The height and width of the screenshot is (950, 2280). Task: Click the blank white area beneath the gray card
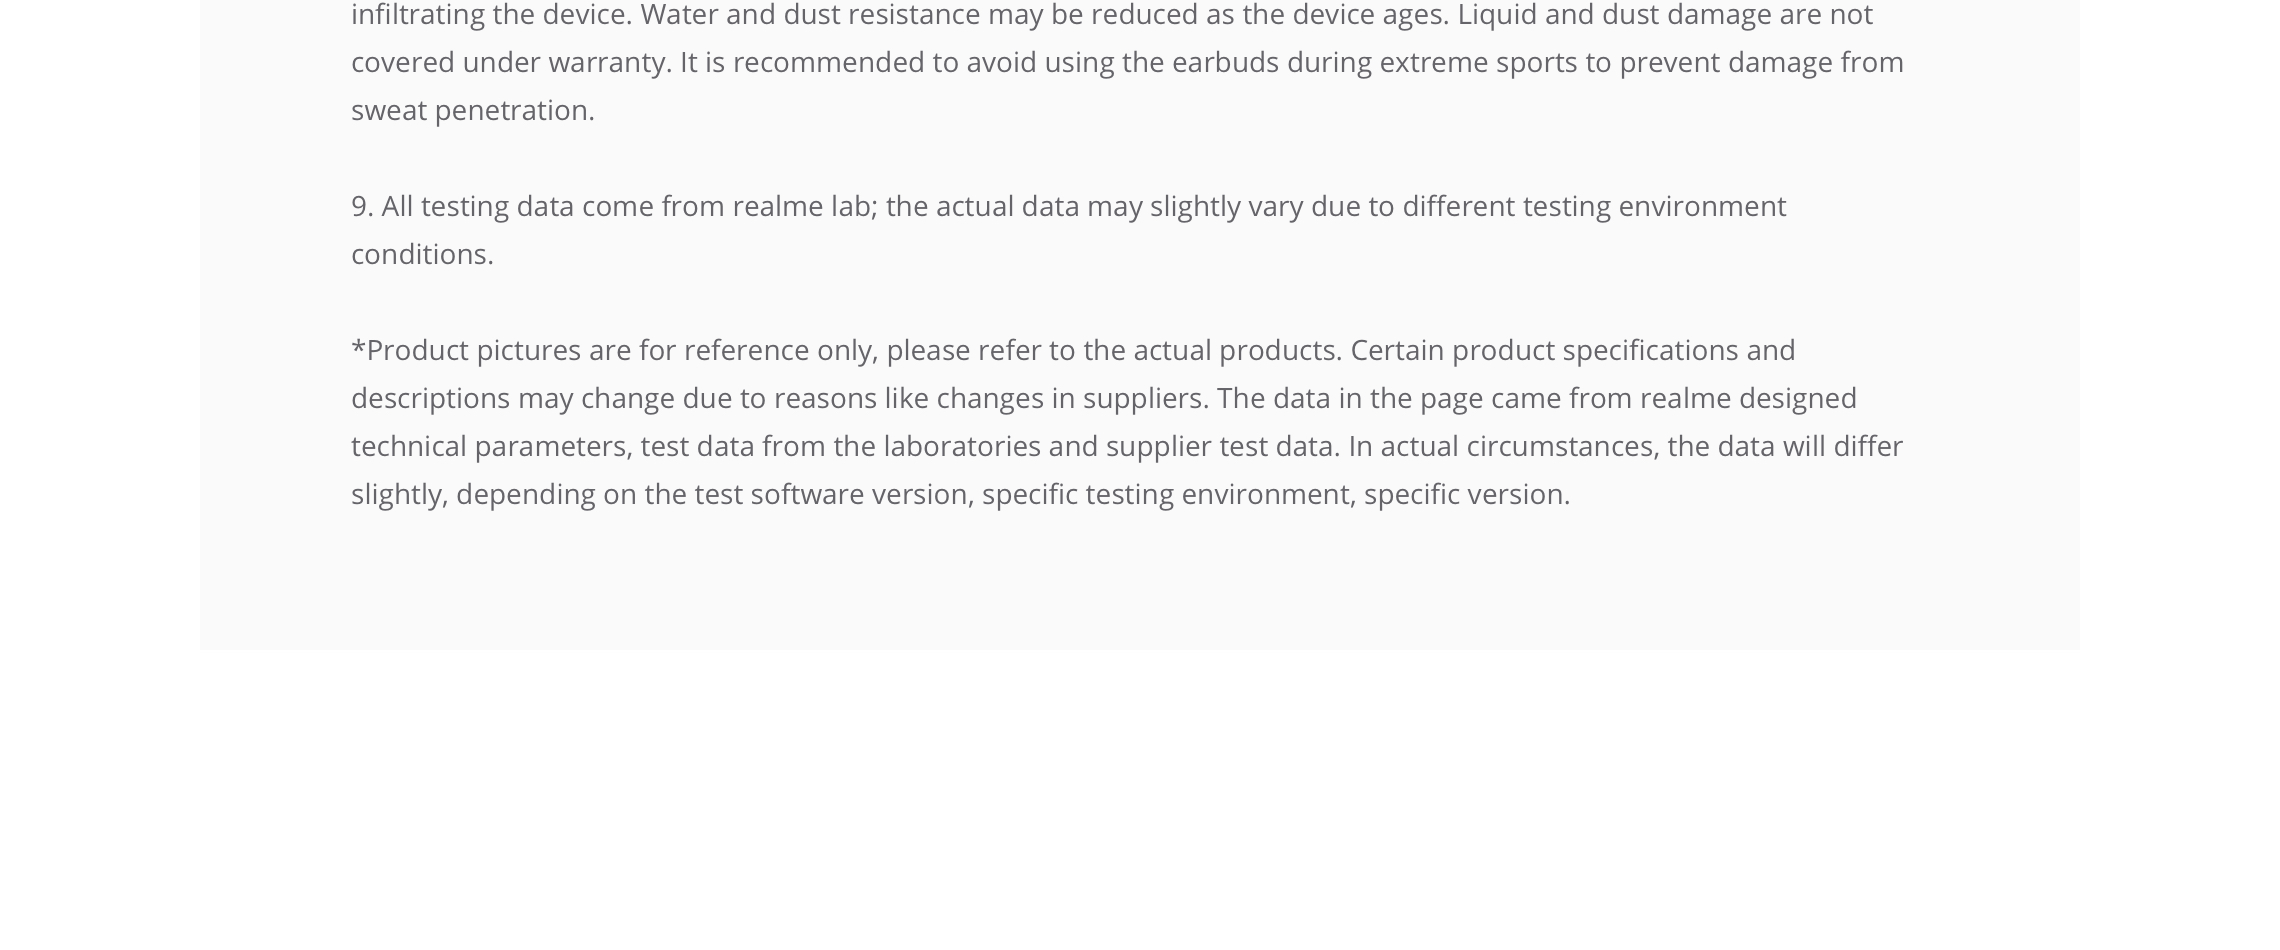point(1140,800)
